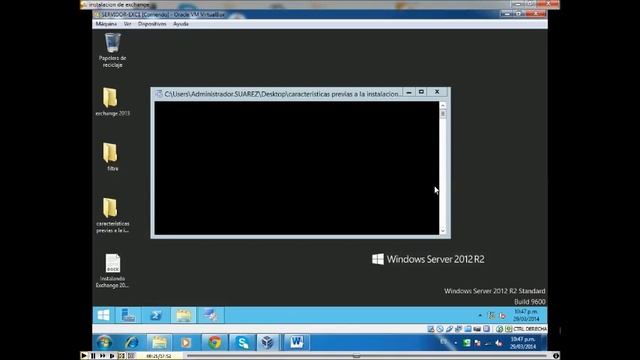Select the características previas folder icon
Image resolution: width=640 pixels, height=360 pixels.
coord(112,215)
